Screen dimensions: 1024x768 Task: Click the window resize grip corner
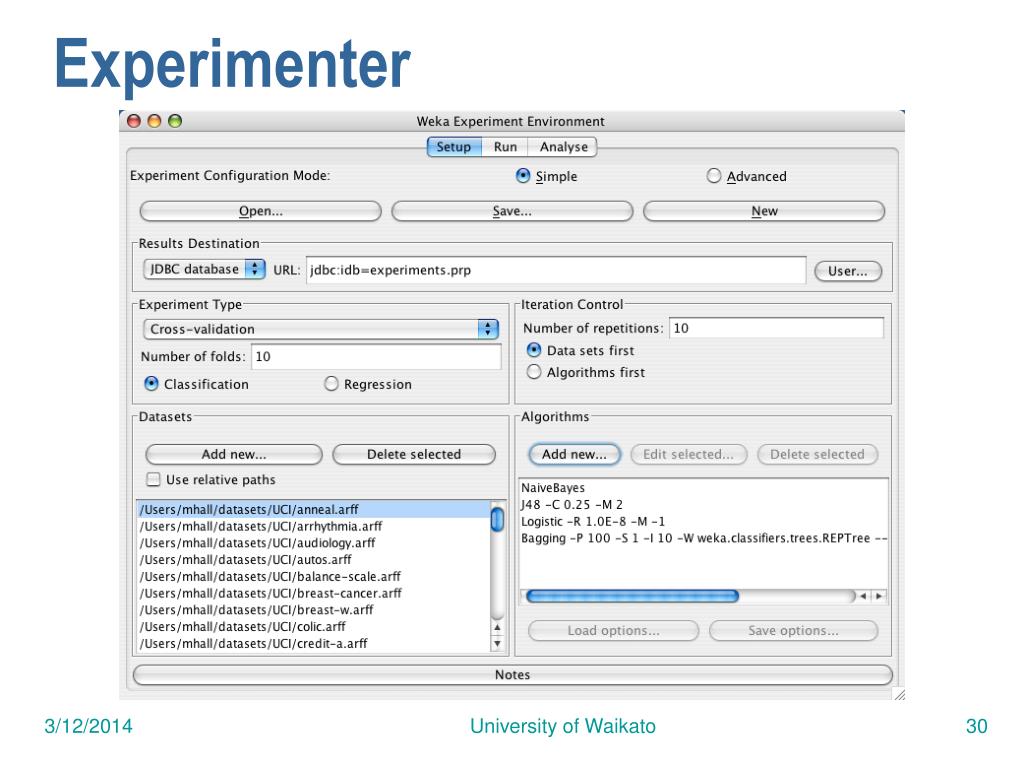(899, 695)
